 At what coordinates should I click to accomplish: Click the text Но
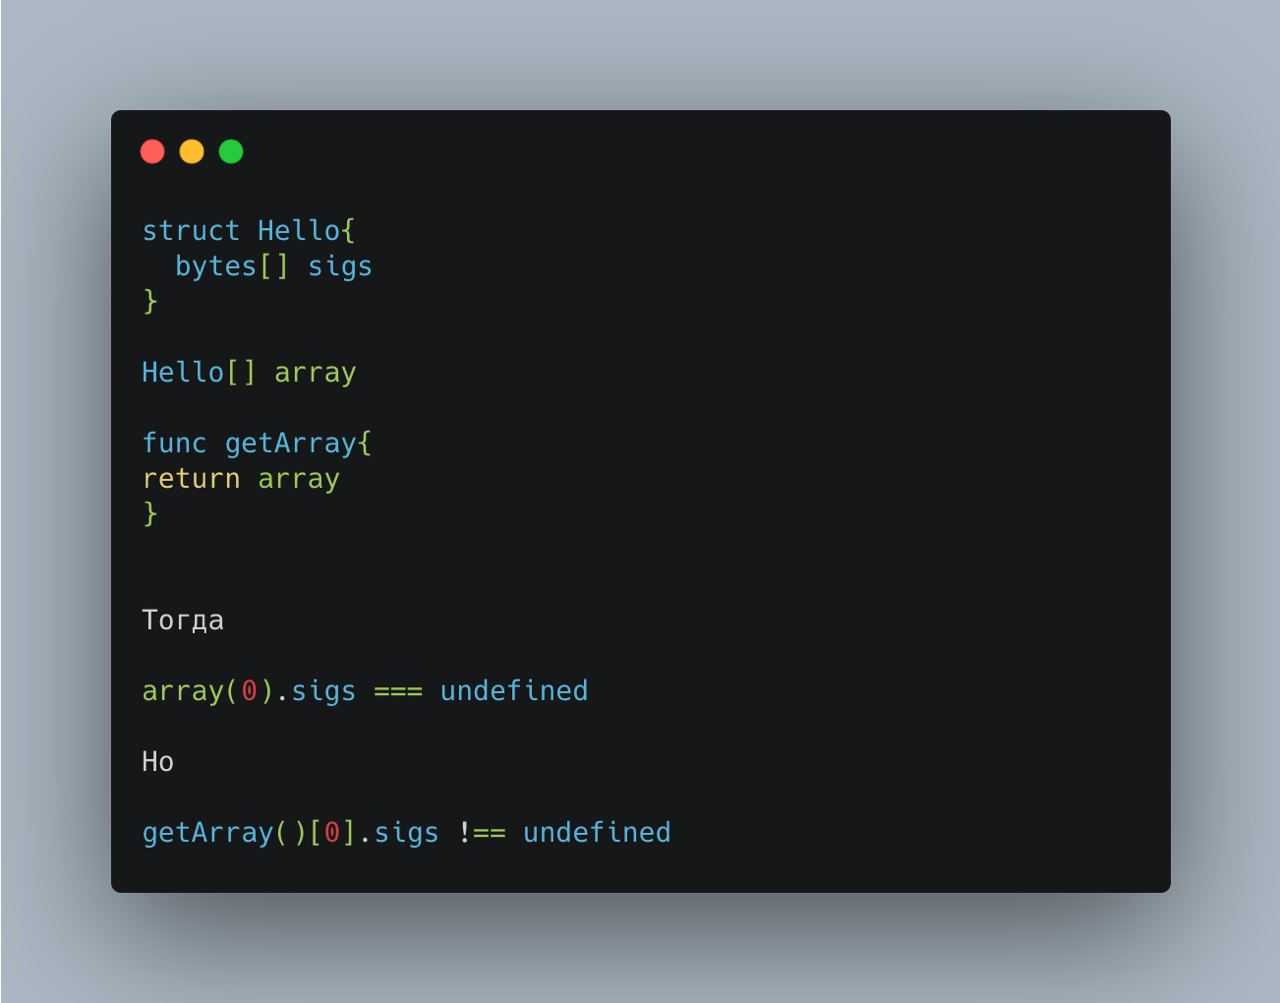[158, 762]
